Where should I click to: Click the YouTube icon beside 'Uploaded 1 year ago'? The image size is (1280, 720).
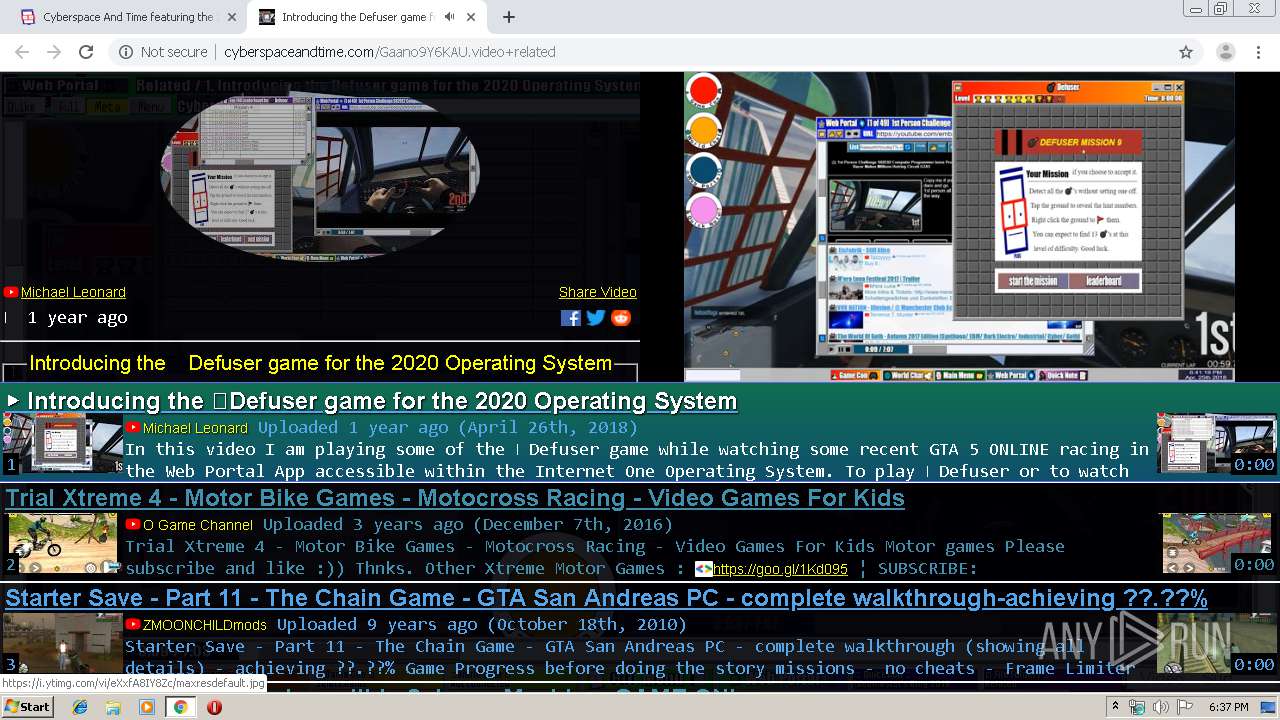(x=133, y=428)
